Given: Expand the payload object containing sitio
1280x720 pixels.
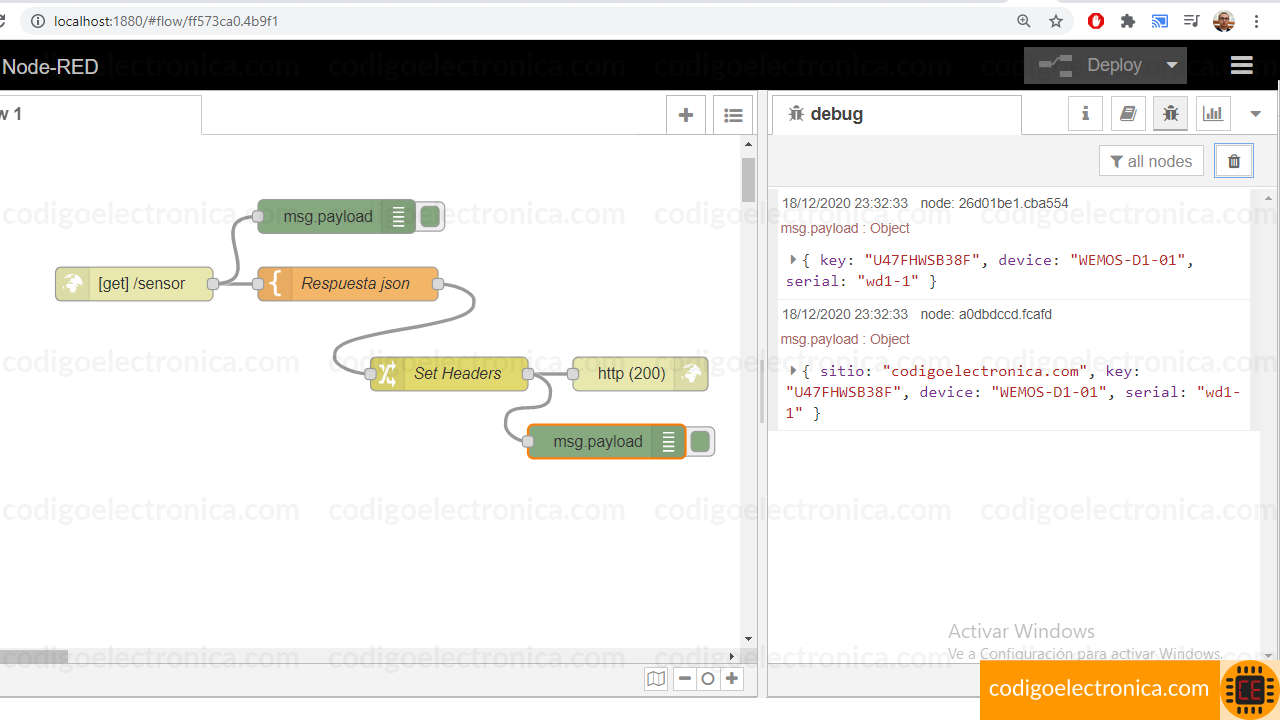Looking at the screenshot, I should [x=793, y=370].
